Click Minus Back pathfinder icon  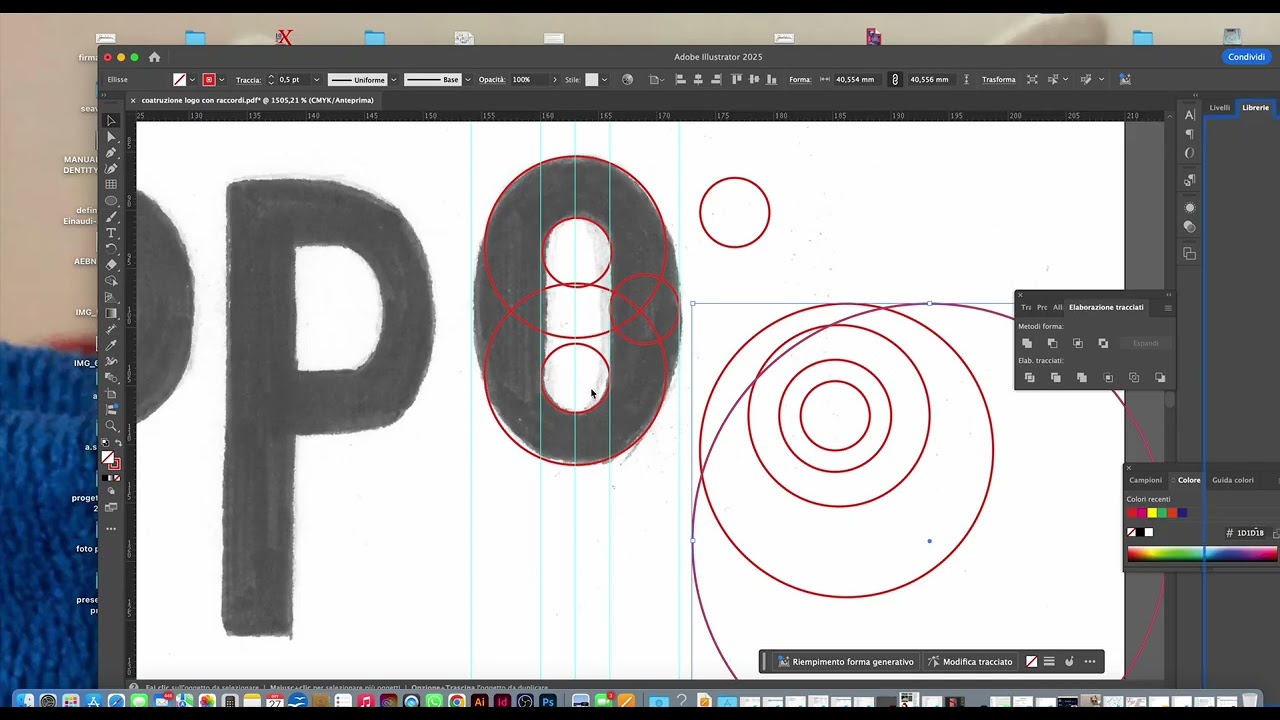(x=1160, y=378)
